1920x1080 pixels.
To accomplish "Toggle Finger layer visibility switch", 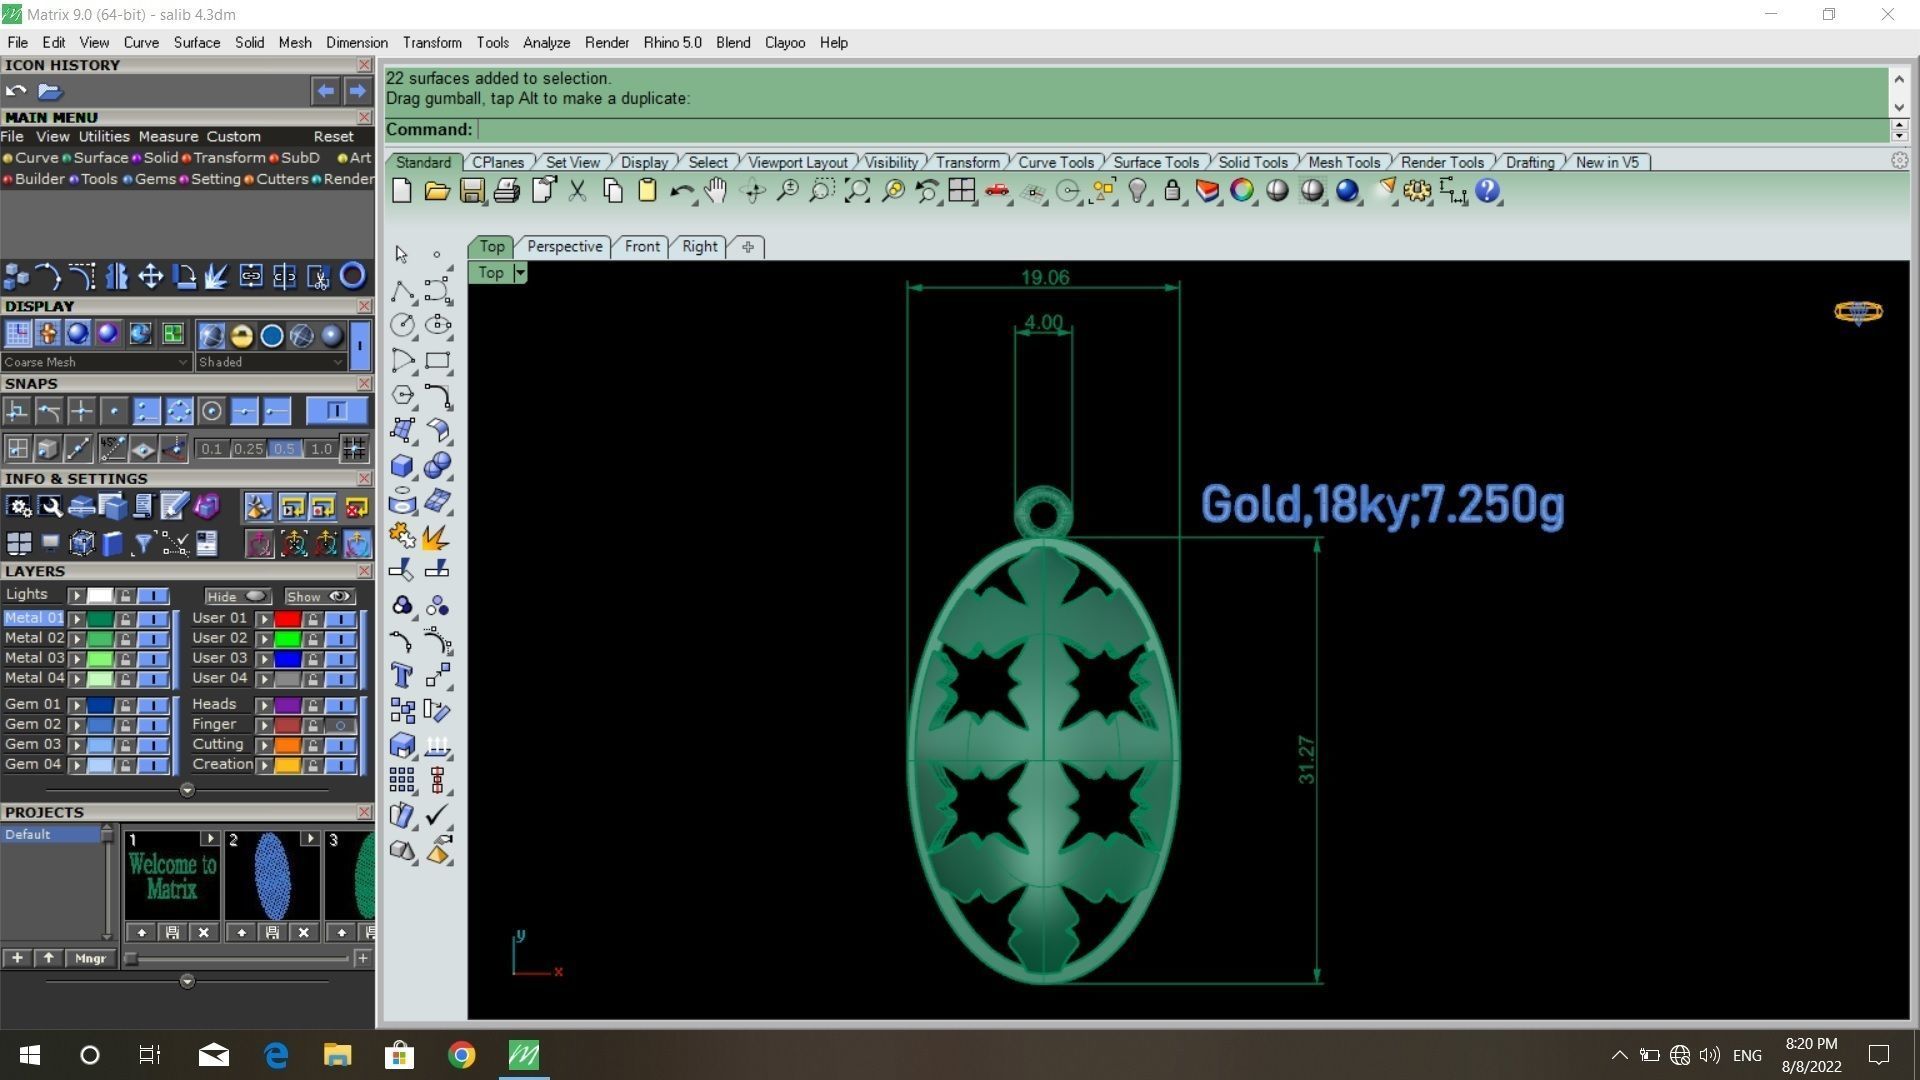I will point(340,725).
